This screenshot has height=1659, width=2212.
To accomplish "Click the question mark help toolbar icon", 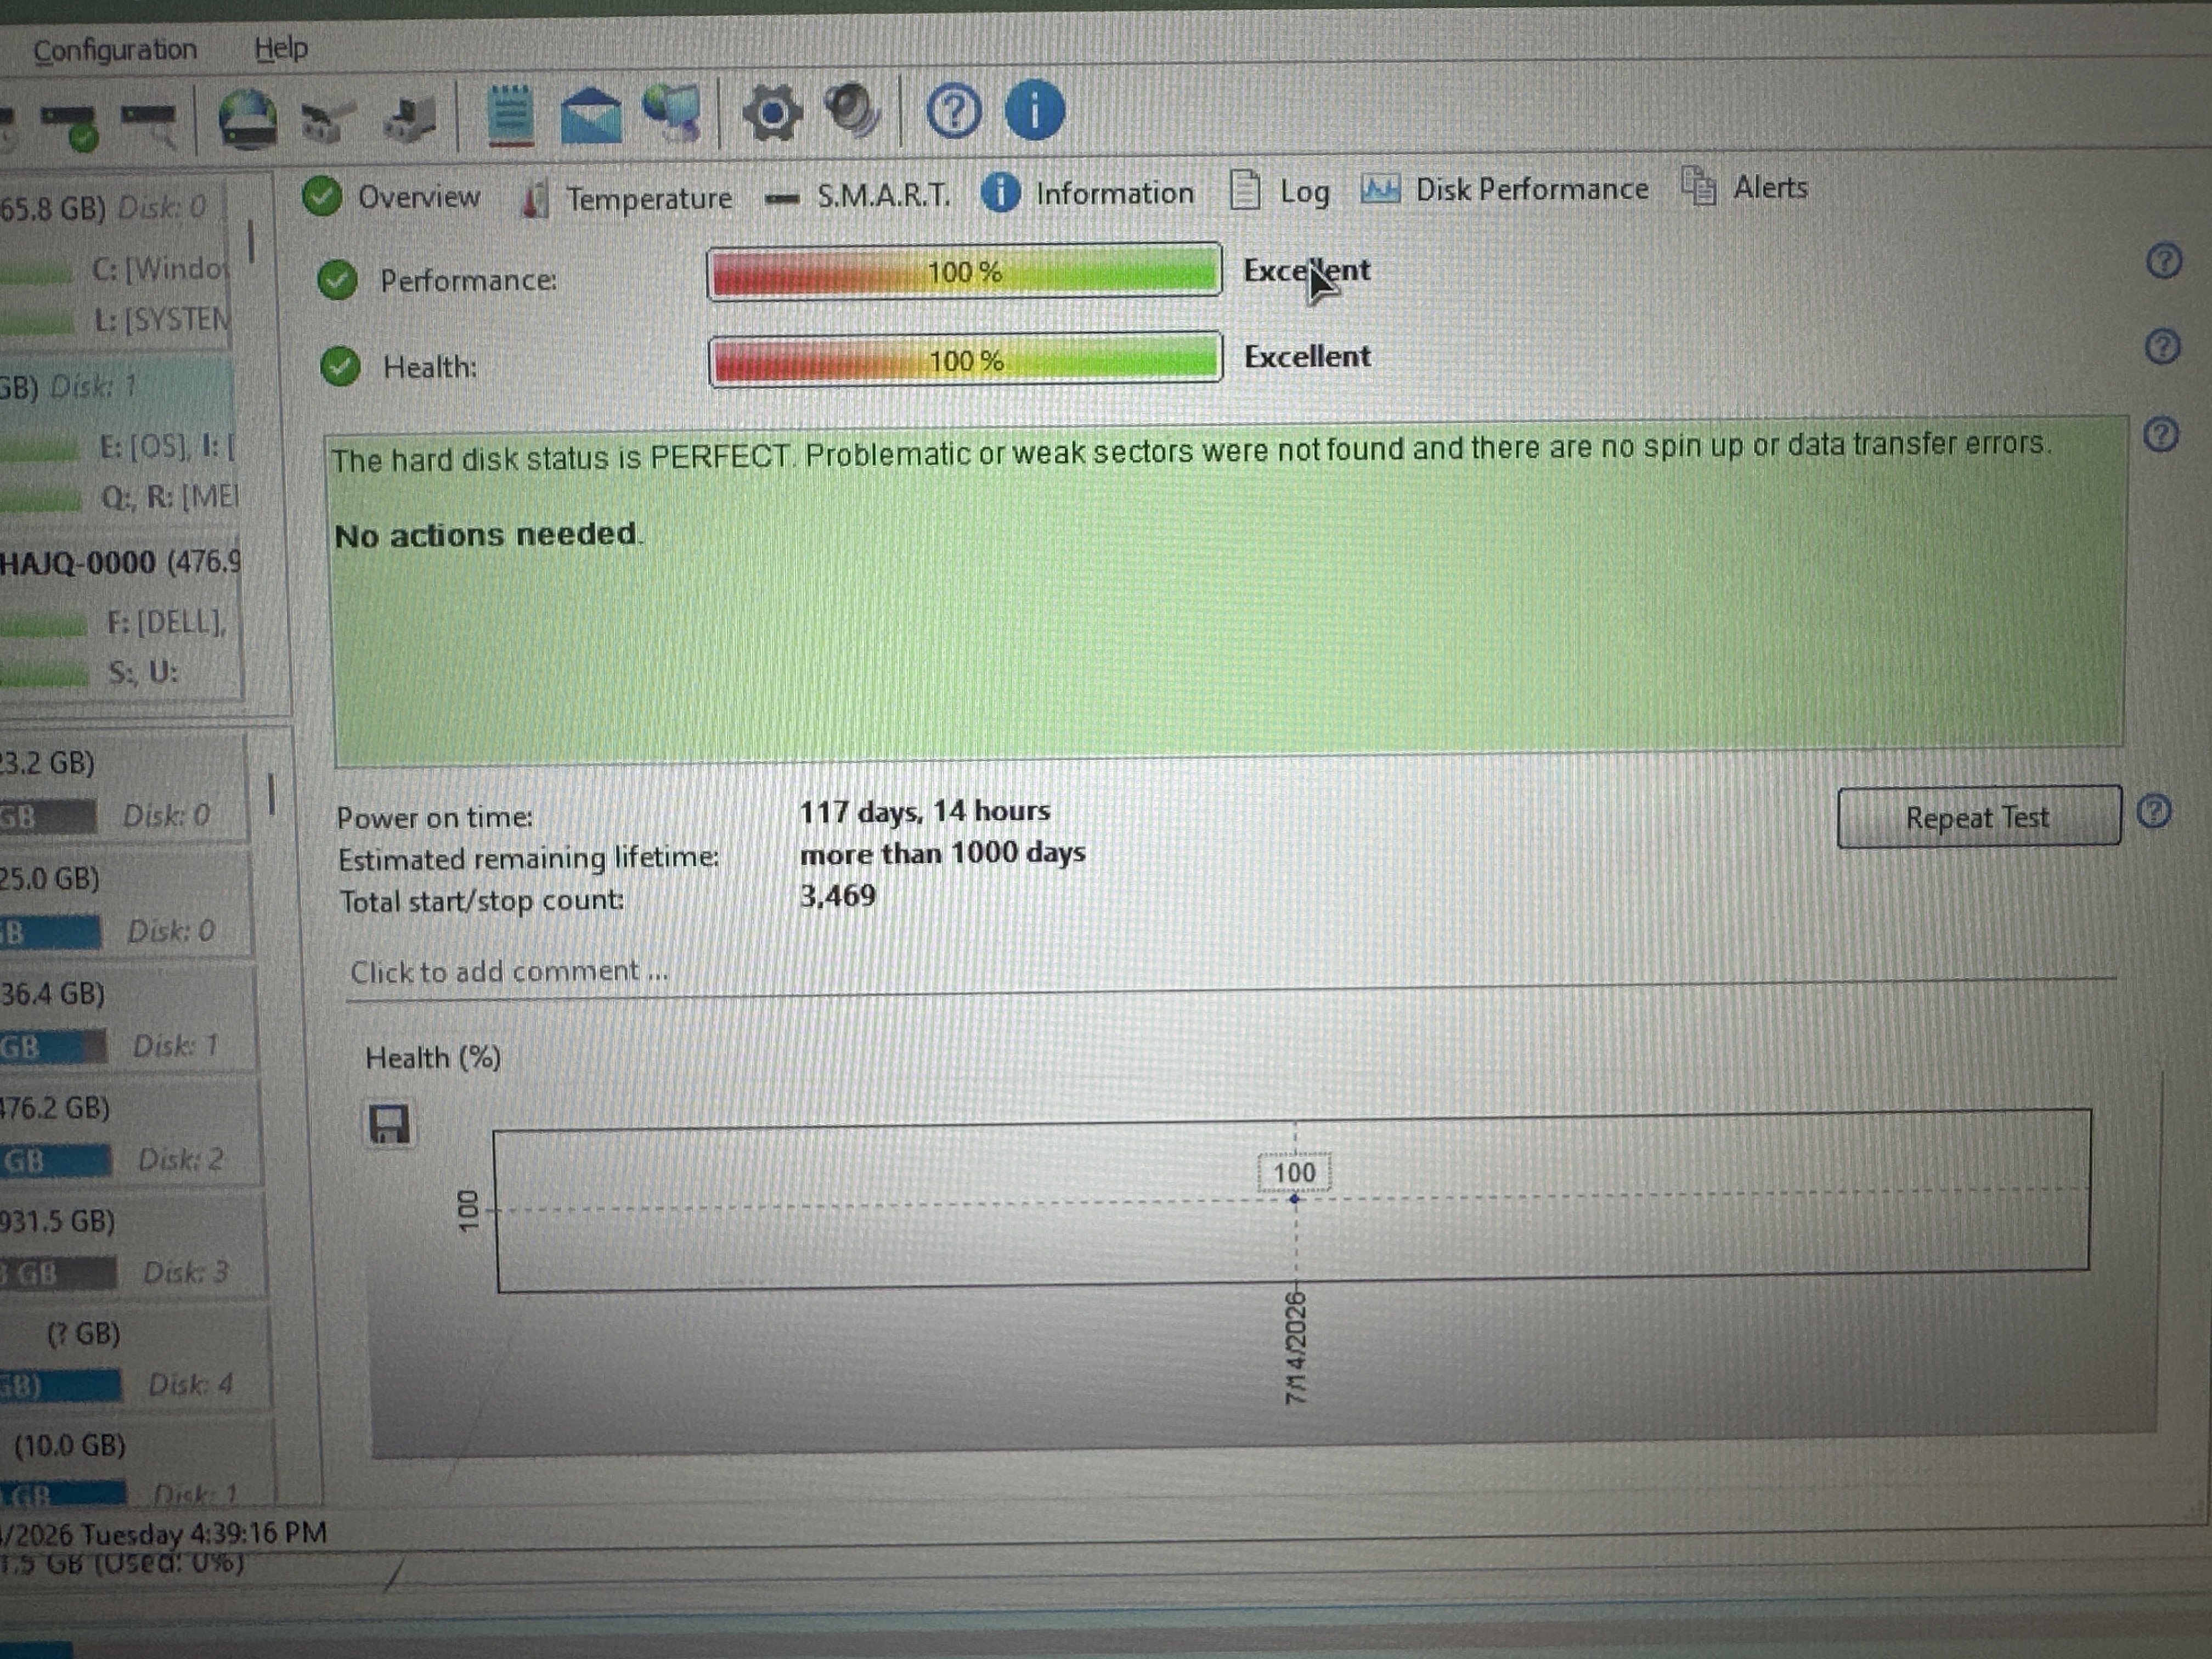I will [953, 110].
